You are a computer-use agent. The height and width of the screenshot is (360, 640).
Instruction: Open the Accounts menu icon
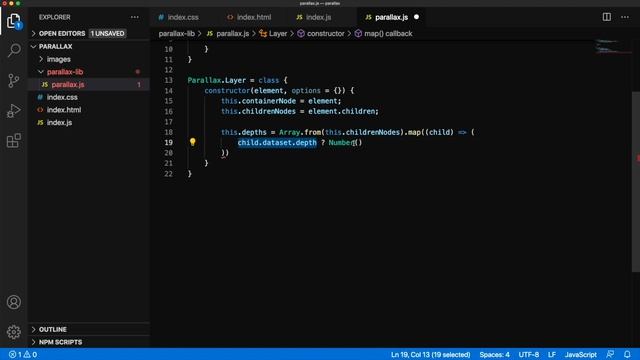point(13,302)
